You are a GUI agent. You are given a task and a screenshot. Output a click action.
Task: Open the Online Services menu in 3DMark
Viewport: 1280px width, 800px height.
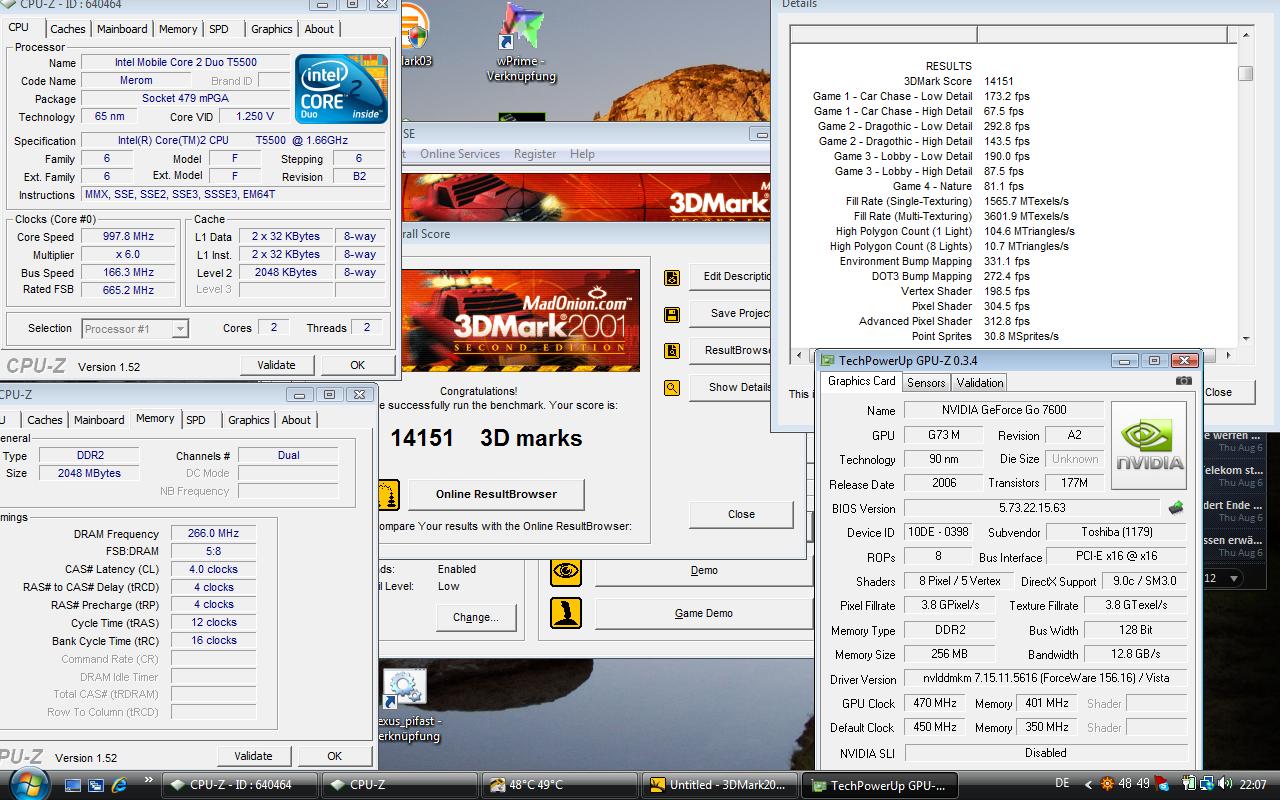click(x=460, y=154)
